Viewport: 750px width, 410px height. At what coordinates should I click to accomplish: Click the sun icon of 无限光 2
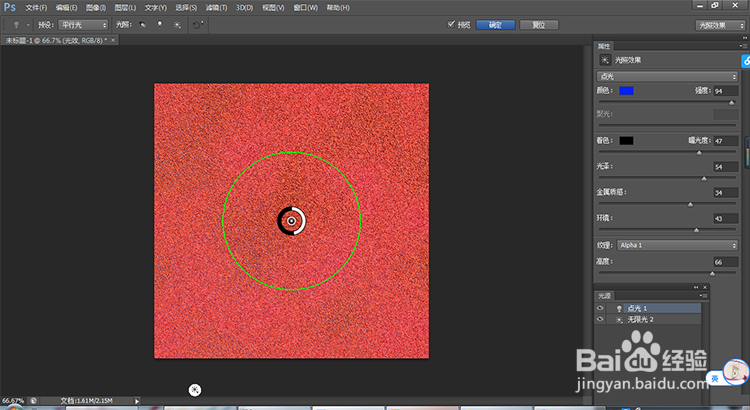click(619, 320)
